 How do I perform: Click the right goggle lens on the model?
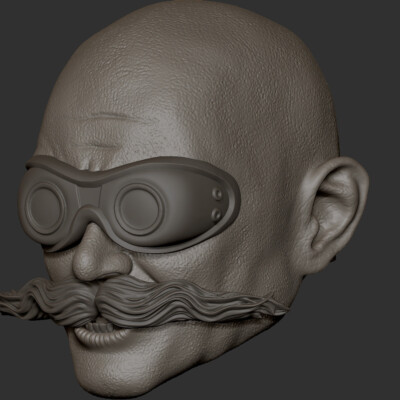pos(139,208)
